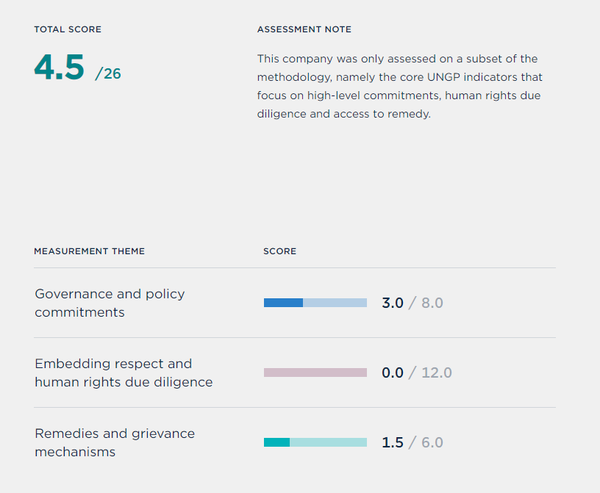The width and height of the screenshot is (600, 493).
Task: Select the 1.5 Remedies score value
Action: [x=392, y=443]
